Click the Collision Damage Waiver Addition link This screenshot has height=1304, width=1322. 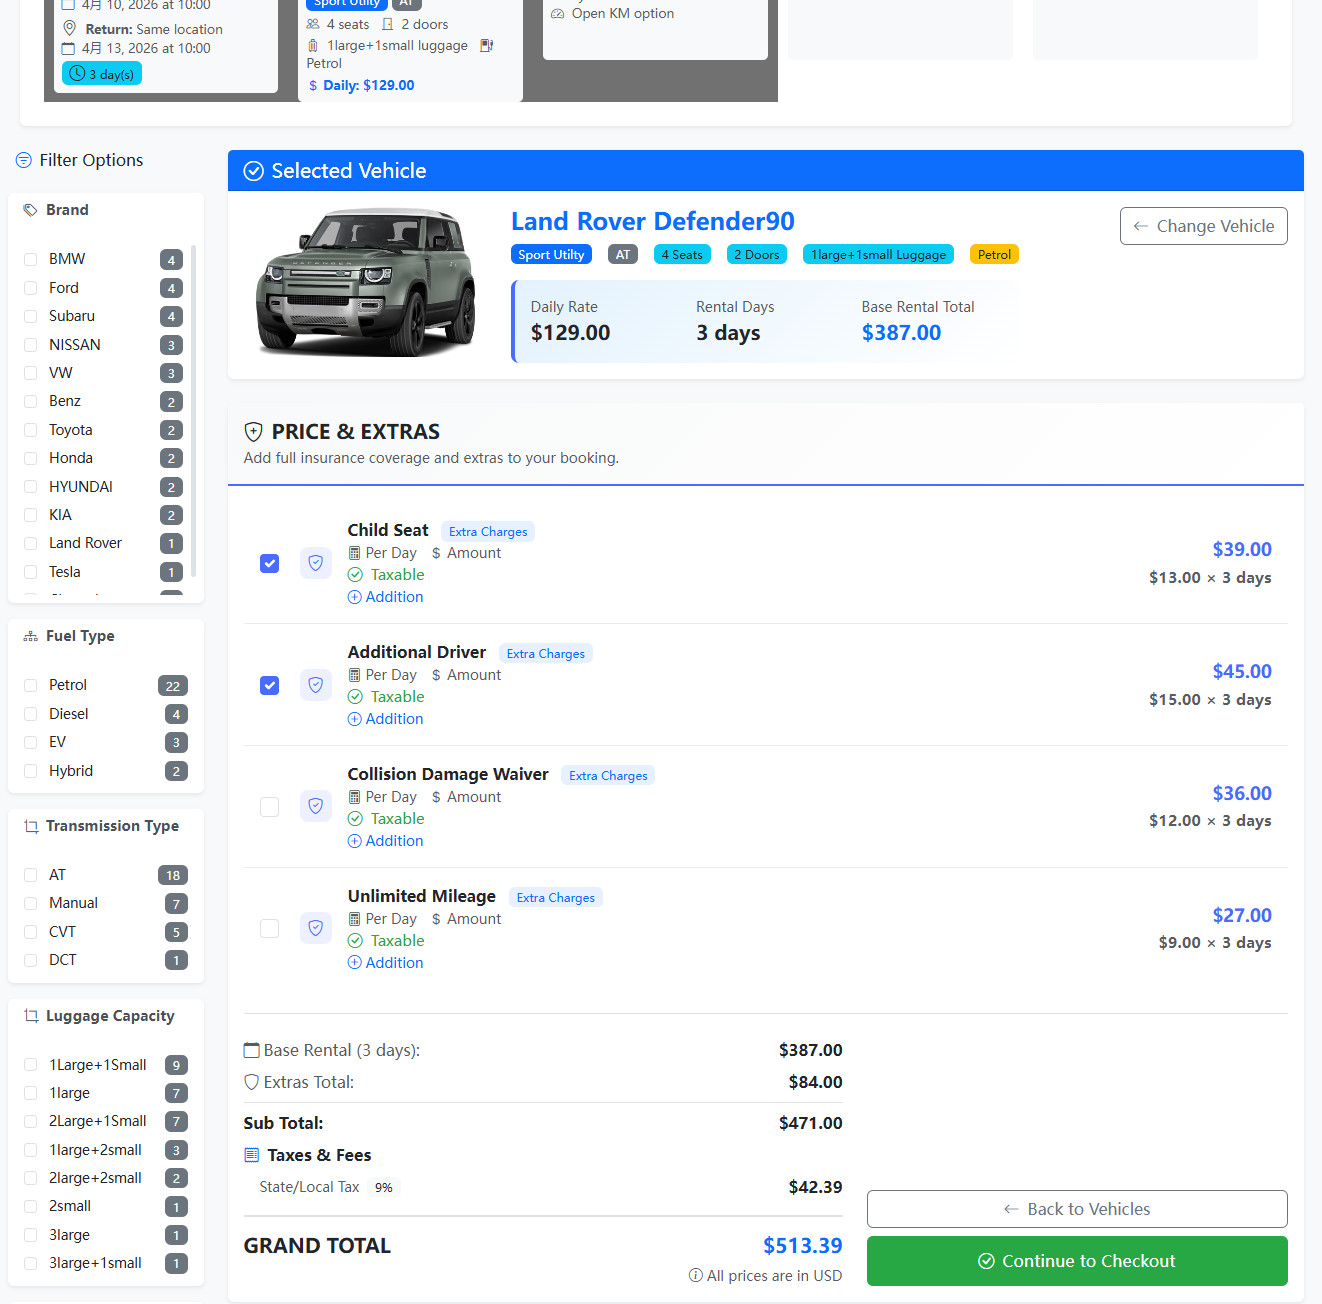coord(385,841)
